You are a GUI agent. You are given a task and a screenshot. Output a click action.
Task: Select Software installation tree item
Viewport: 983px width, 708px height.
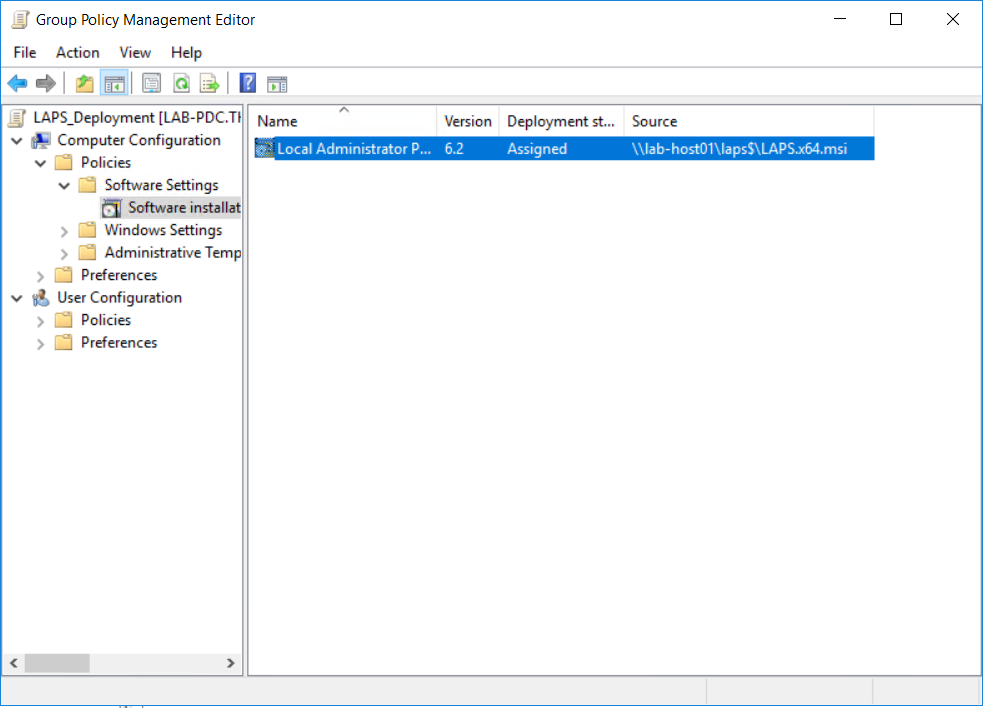pyautogui.click(x=183, y=208)
